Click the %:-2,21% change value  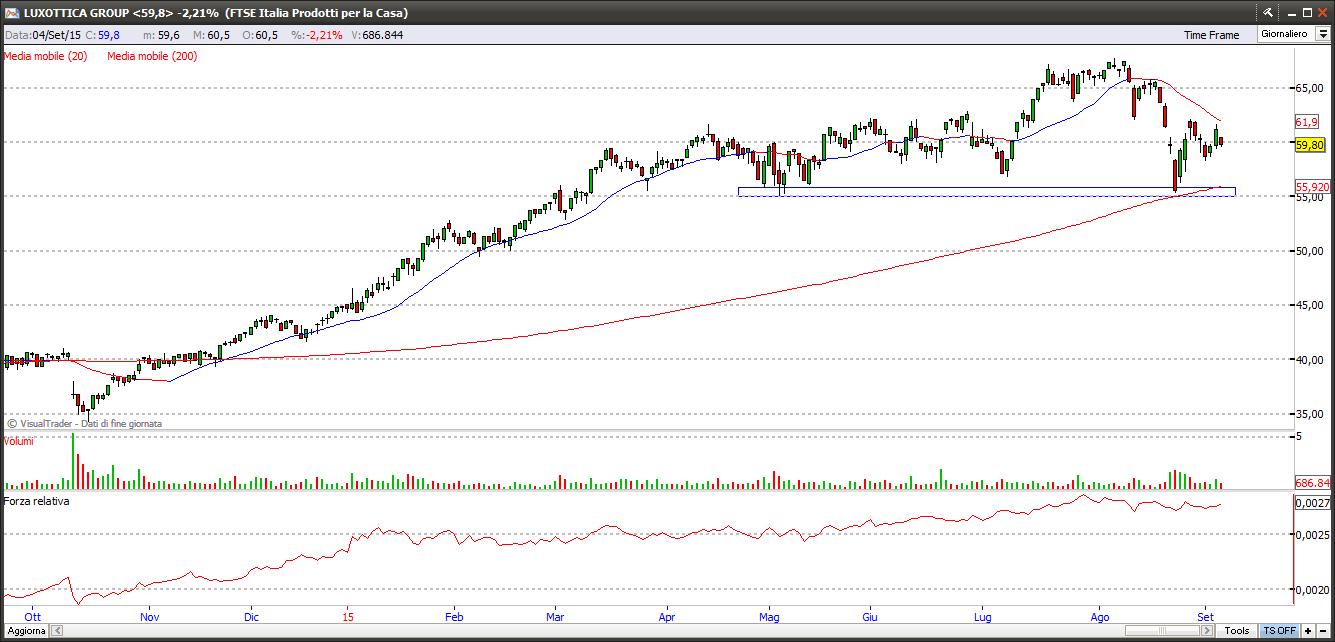pyautogui.click(x=316, y=35)
